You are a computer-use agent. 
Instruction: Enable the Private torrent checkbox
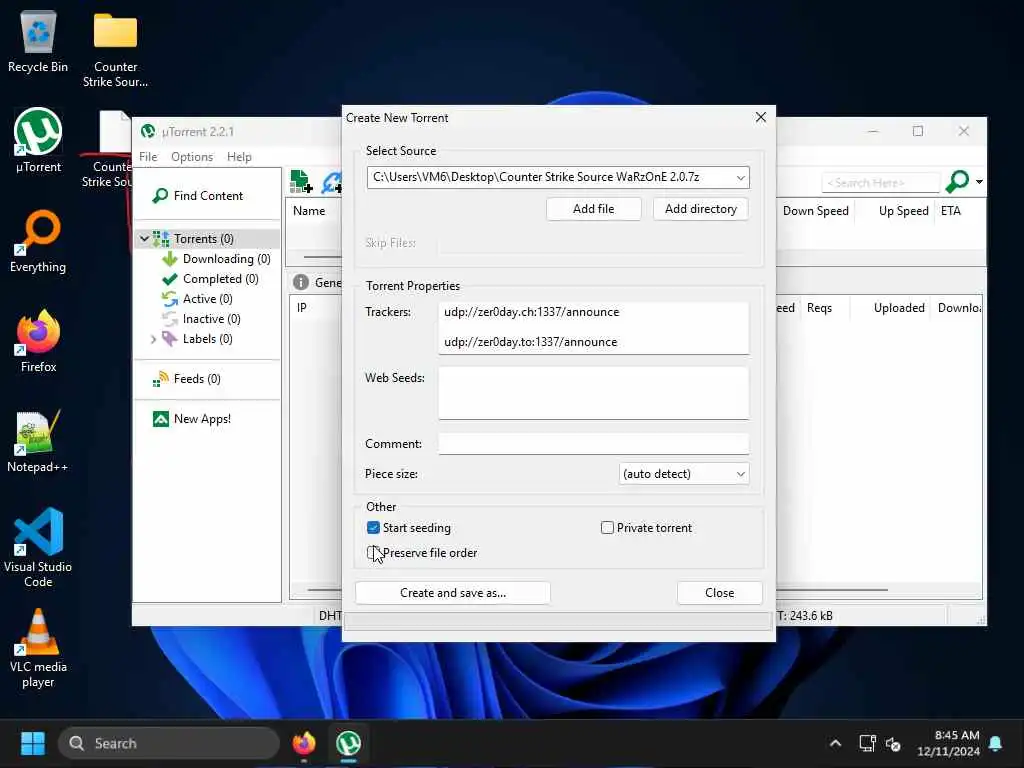(x=607, y=528)
